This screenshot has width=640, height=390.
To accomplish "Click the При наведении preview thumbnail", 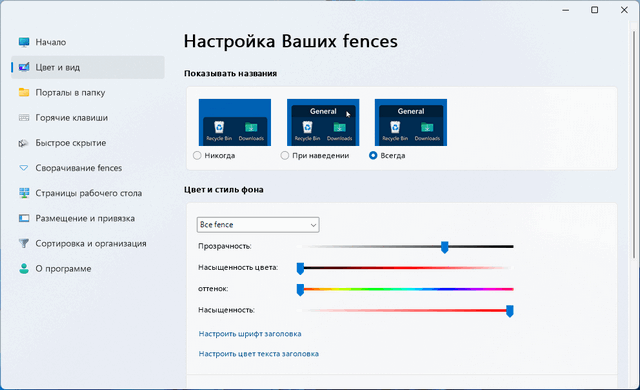I will pyautogui.click(x=323, y=122).
